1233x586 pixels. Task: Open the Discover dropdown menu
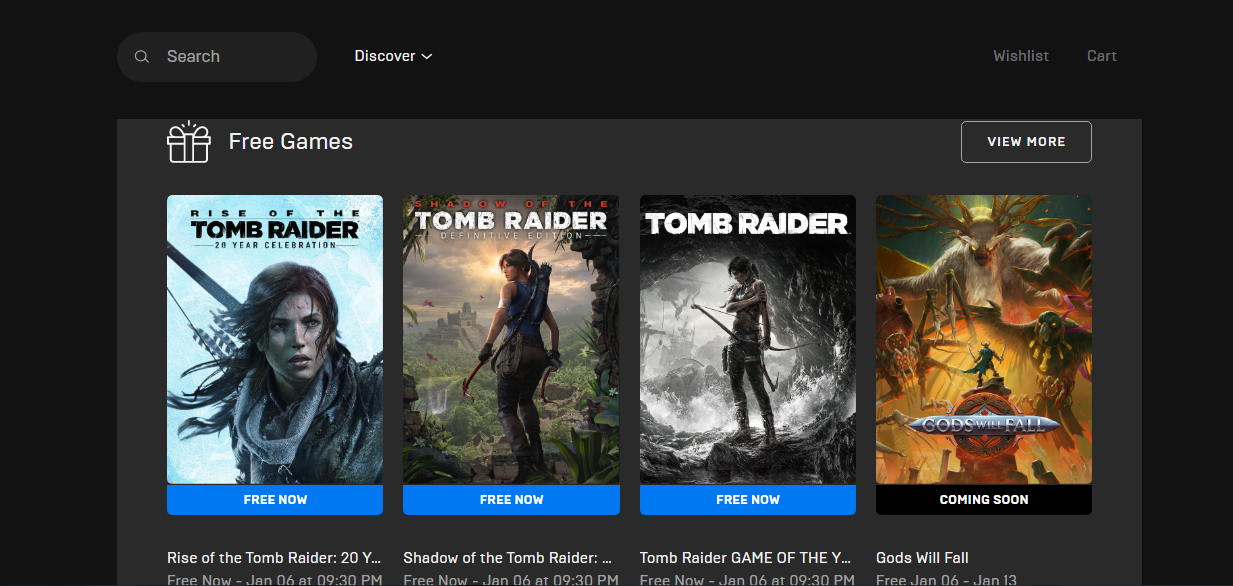tap(393, 56)
